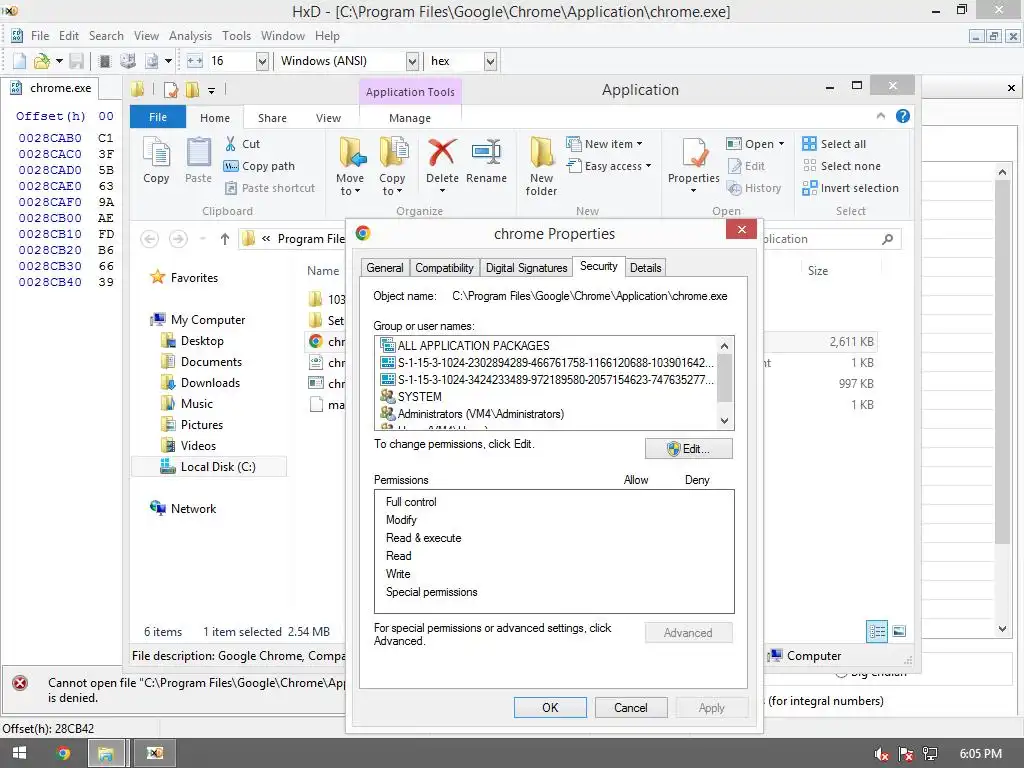Click the Cut scissors icon

point(231,144)
